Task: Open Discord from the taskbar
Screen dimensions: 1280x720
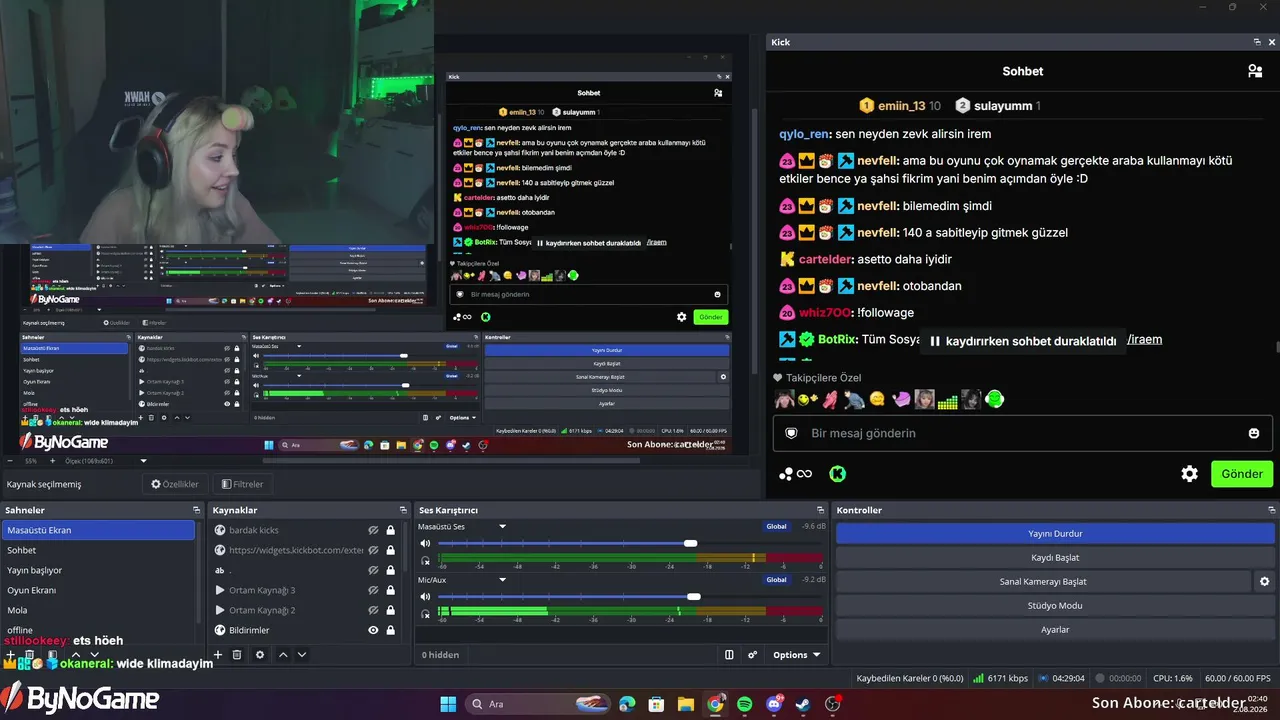Action: (x=774, y=704)
